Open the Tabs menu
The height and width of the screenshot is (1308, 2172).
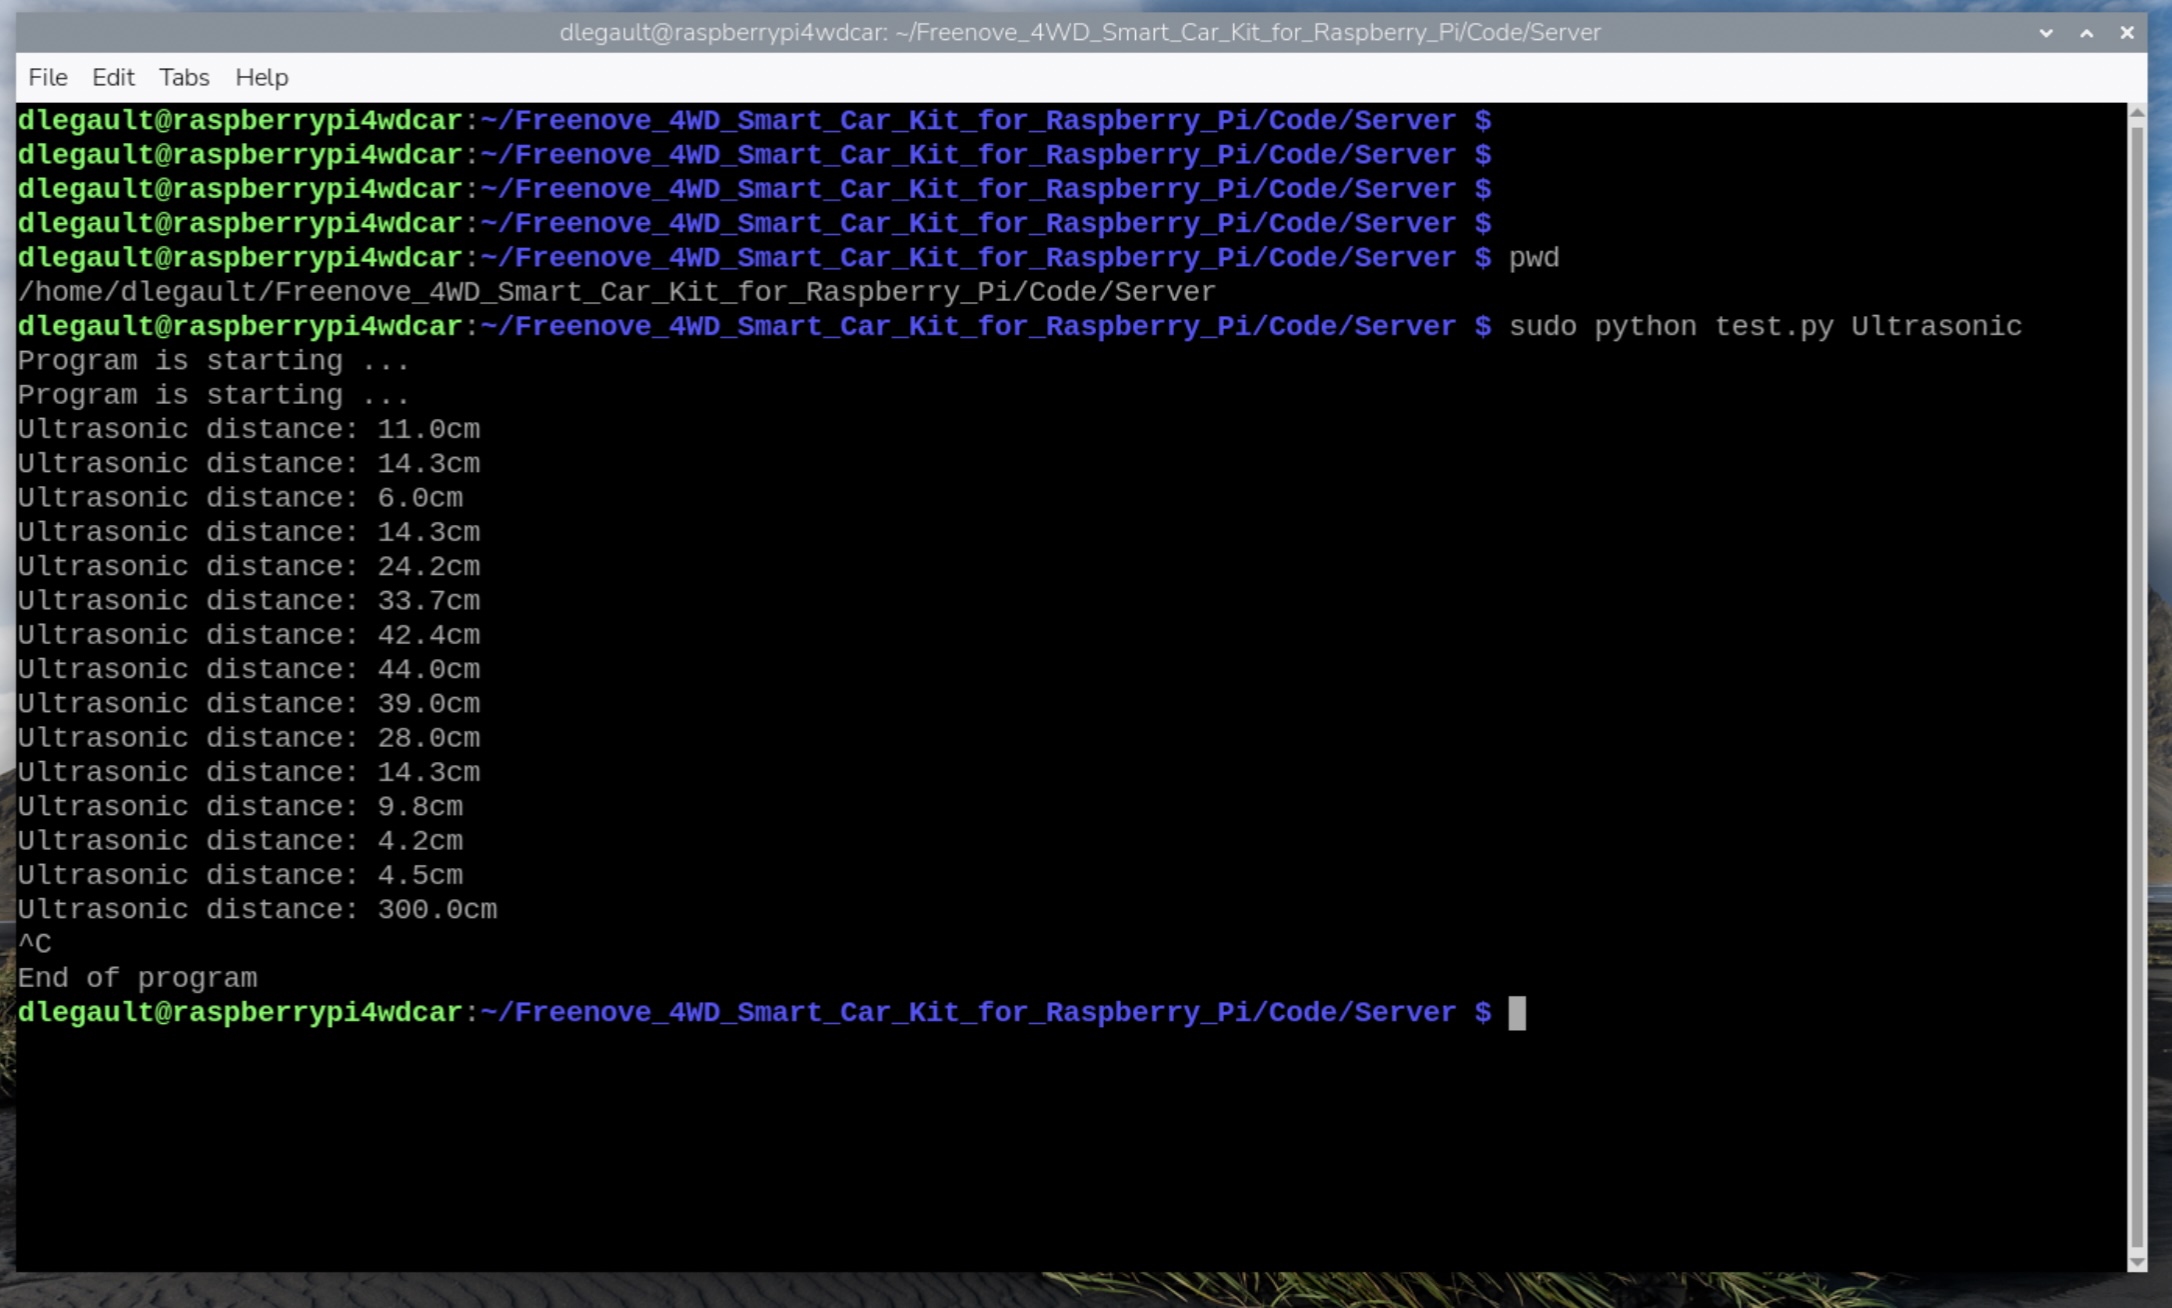(184, 77)
